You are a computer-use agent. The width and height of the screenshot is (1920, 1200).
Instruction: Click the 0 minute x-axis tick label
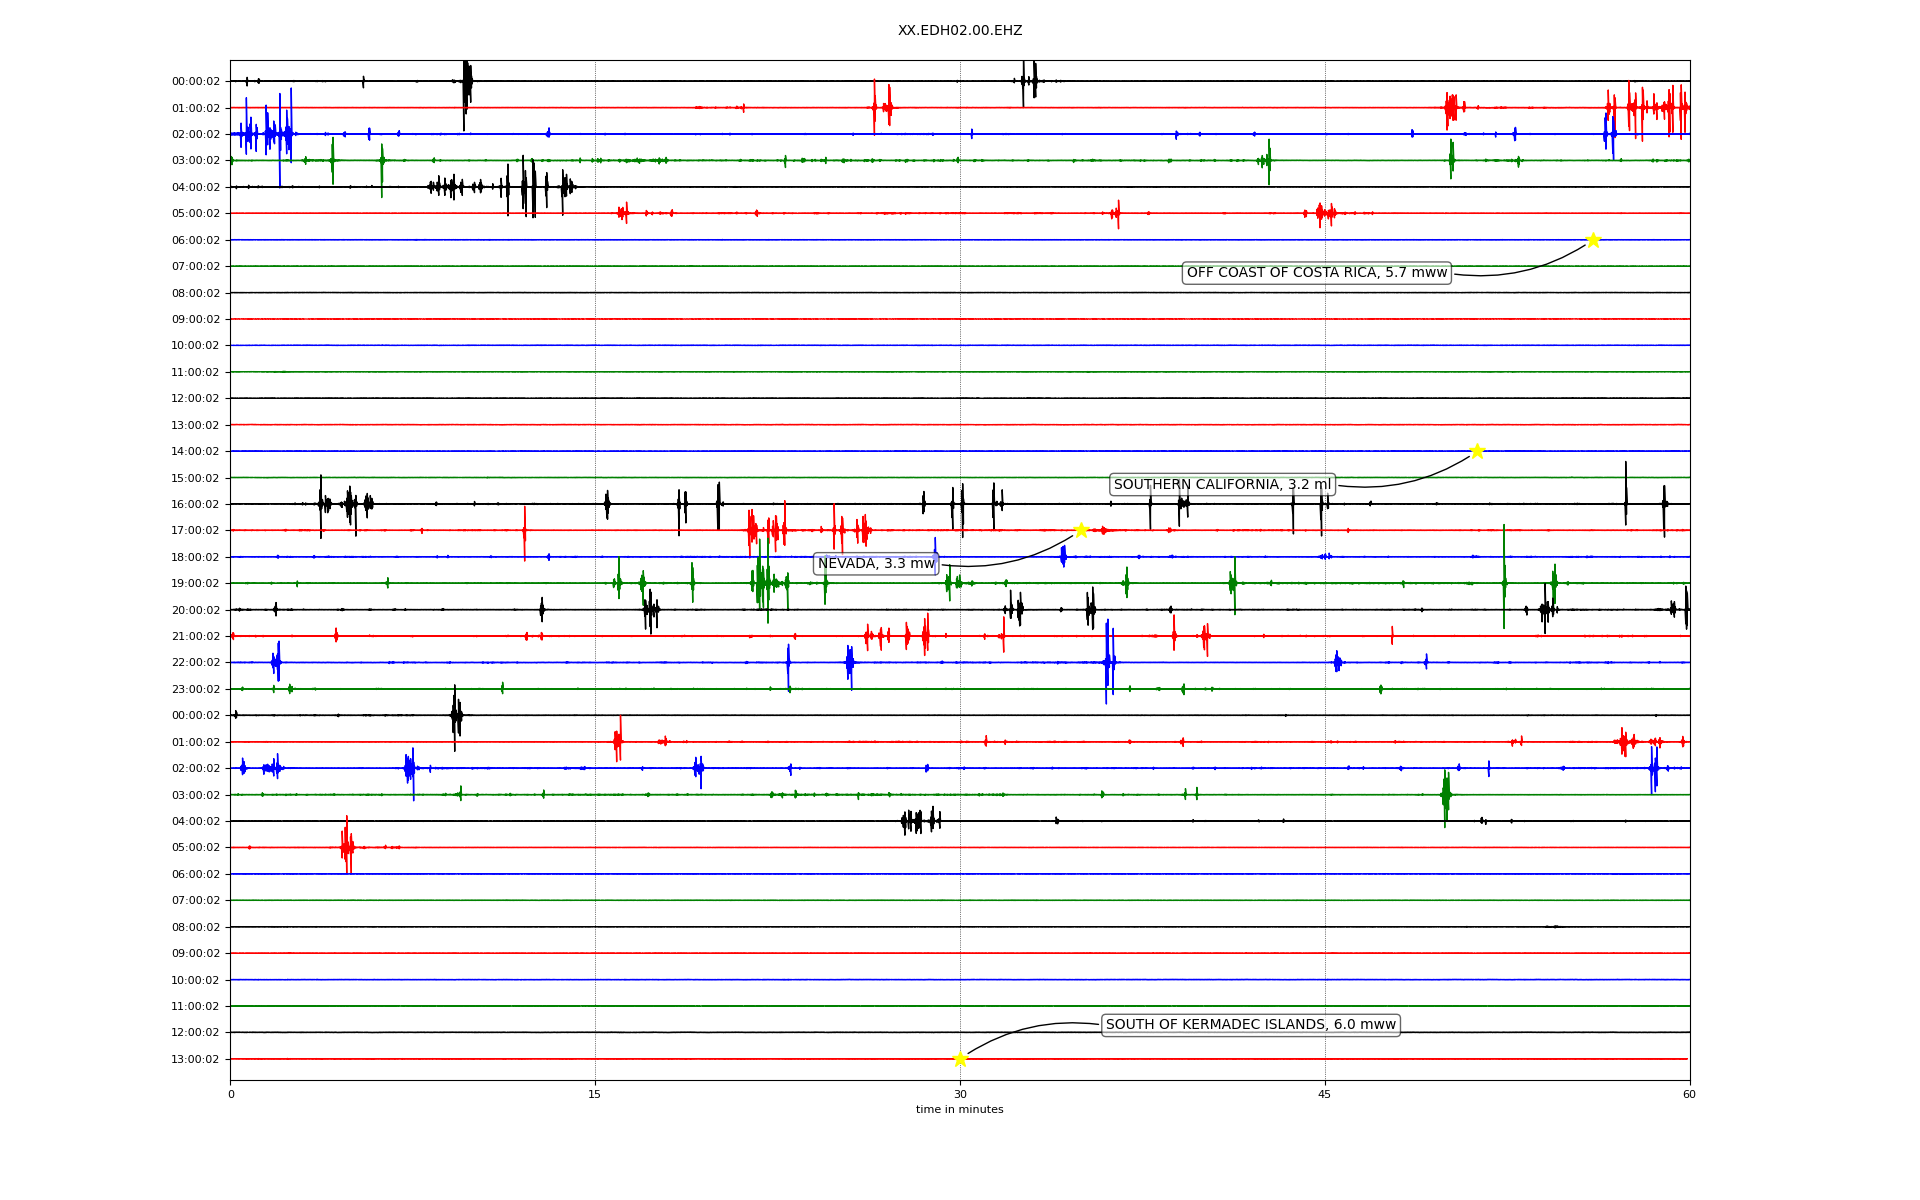[x=231, y=1094]
